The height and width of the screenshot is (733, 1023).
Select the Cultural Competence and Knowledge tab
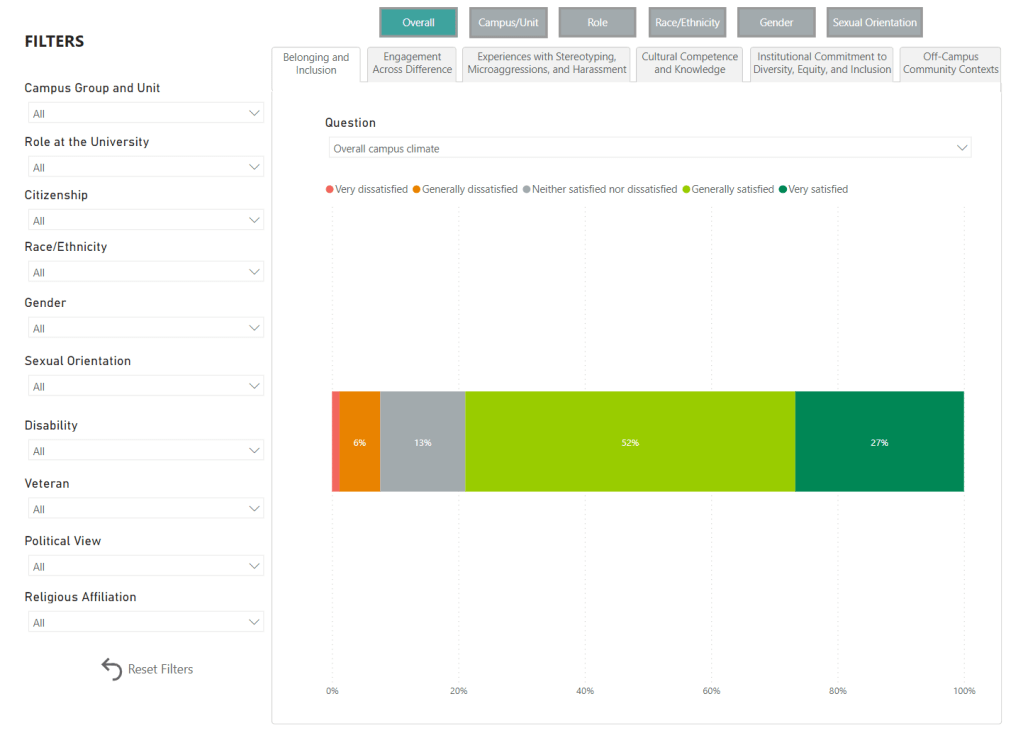(689, 63)
